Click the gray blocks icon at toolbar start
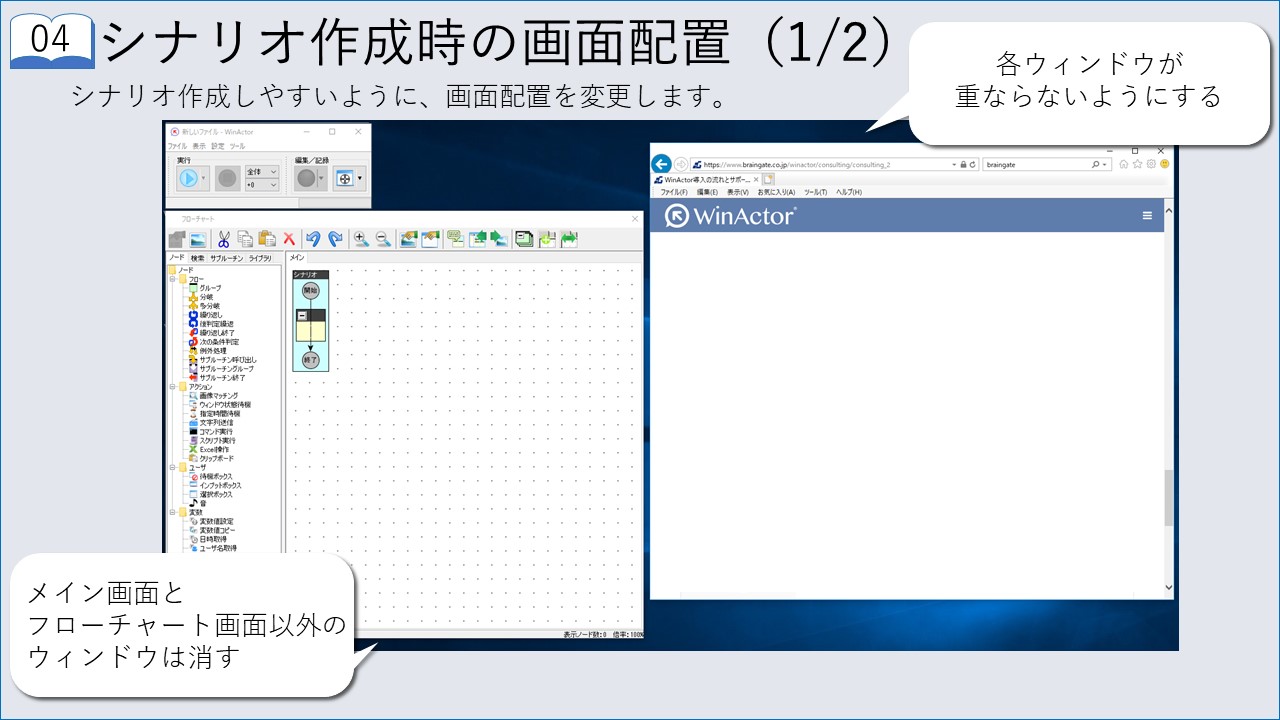 tap(177, 239)
